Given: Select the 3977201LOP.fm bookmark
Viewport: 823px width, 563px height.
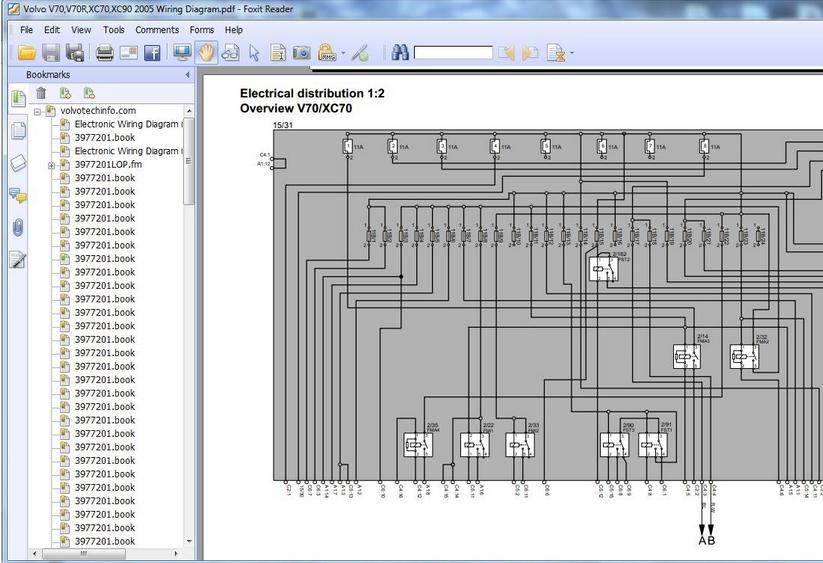Looking at the screenshot, I should (x=108, y=164).
